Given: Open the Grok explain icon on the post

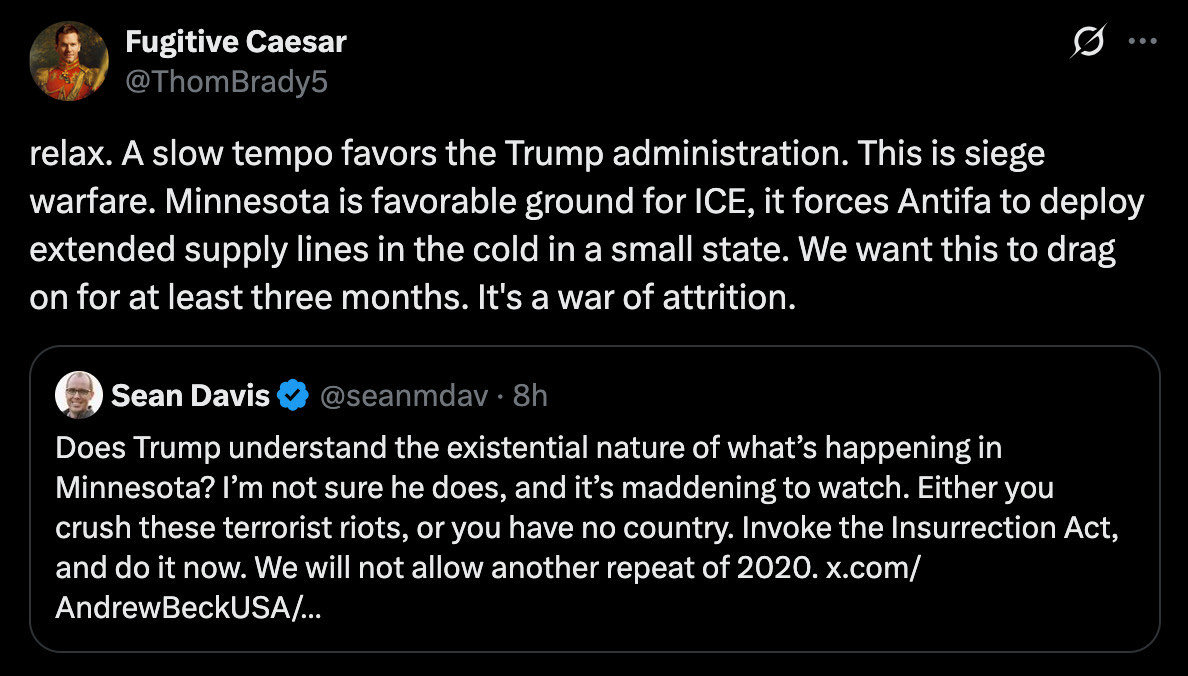Looking at the screenshot, I should coord(1087,43).
